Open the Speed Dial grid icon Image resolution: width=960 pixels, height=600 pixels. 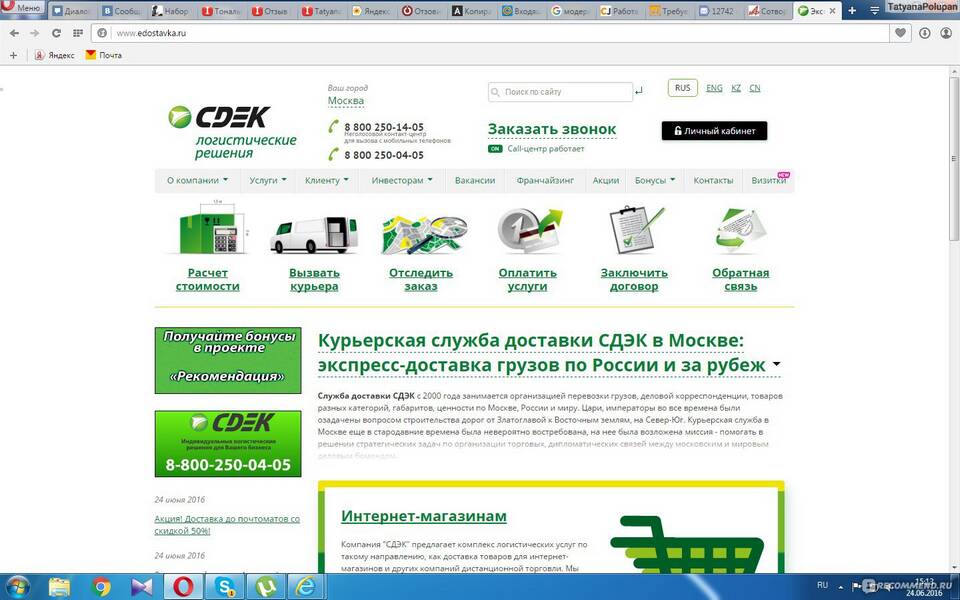pos(77,33)
